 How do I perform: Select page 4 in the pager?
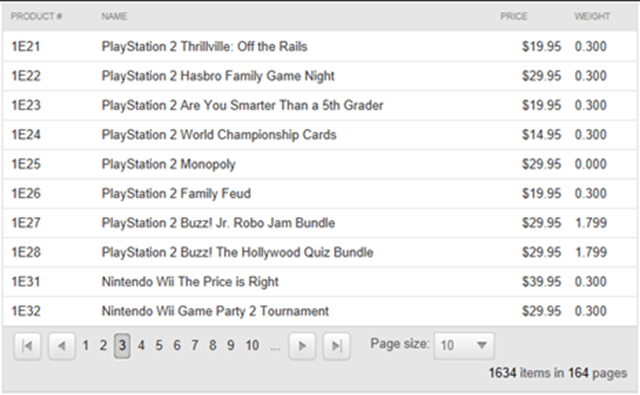pyautogui.click(x=141, y=346)
